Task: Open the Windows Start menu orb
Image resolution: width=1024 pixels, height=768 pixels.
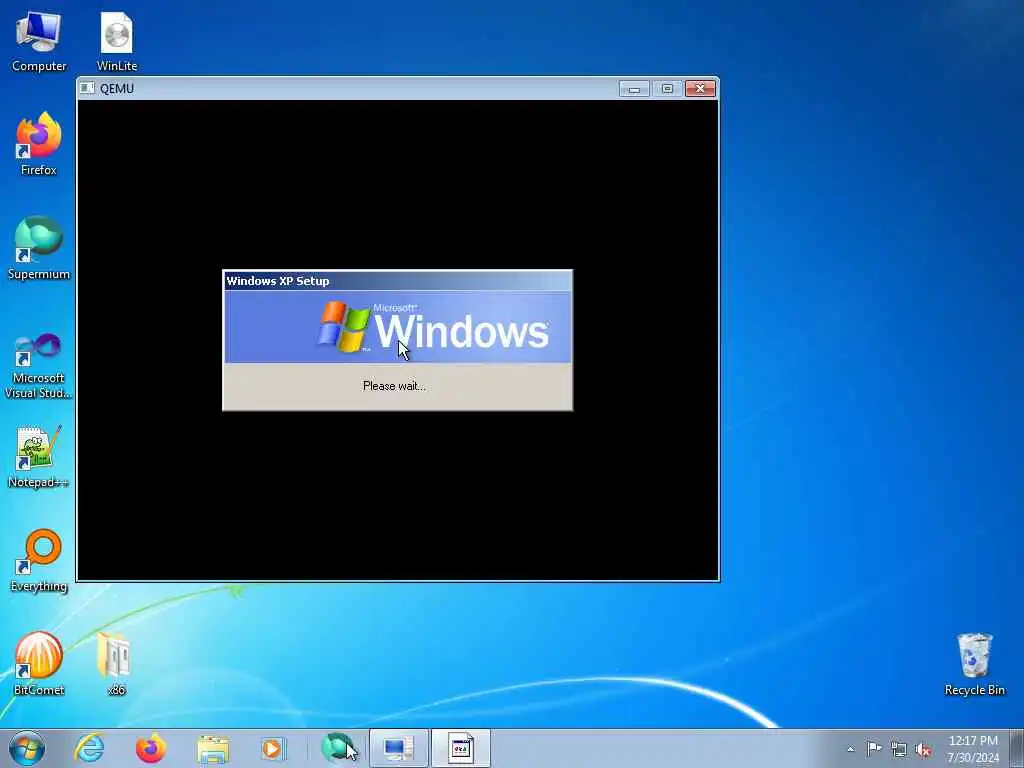Action: point(27,748)
